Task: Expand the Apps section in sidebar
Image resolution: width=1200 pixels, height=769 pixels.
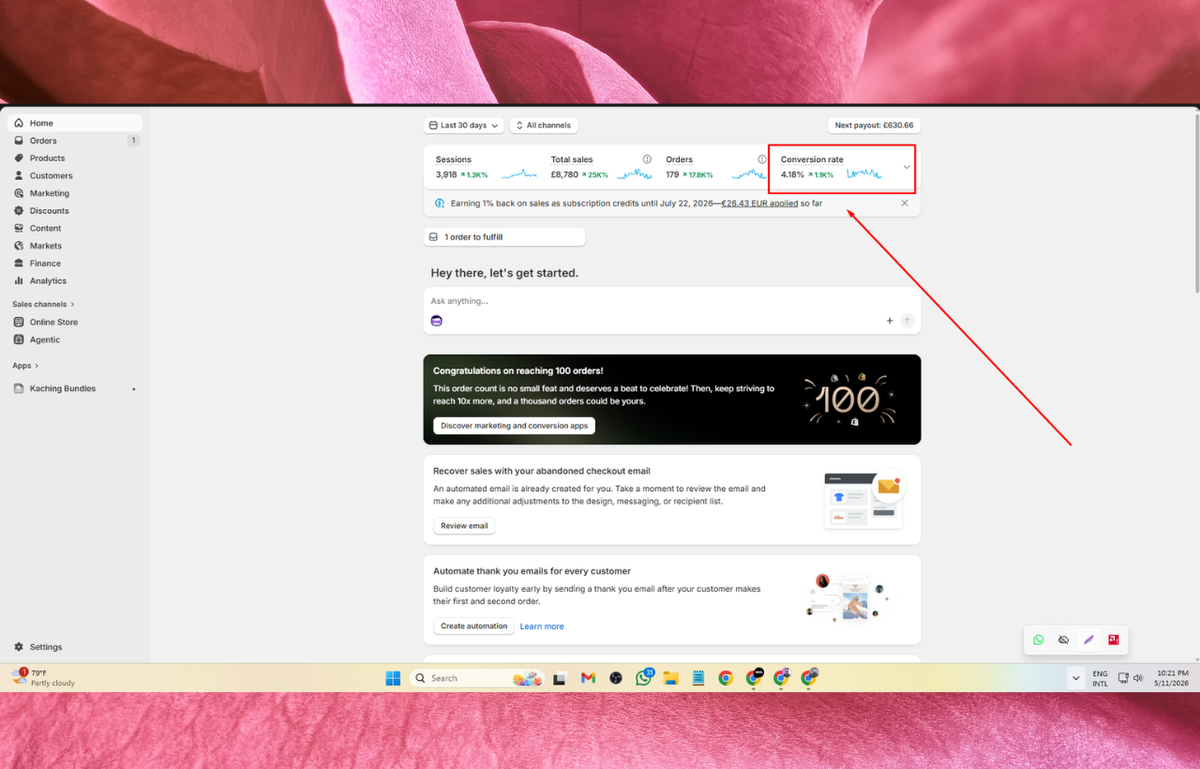Action: [x=26, y=366]
